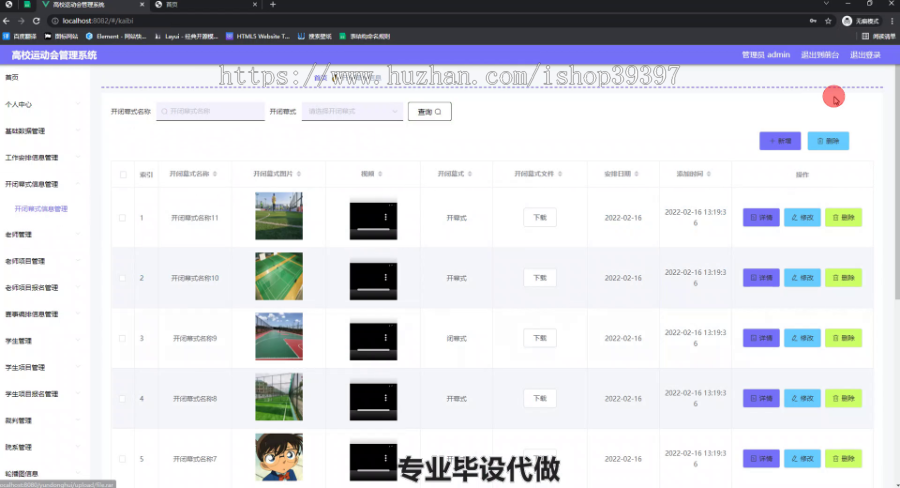Click the purple 新增 add button
This screenshot has width=900, height=488.
click(780, 141)
